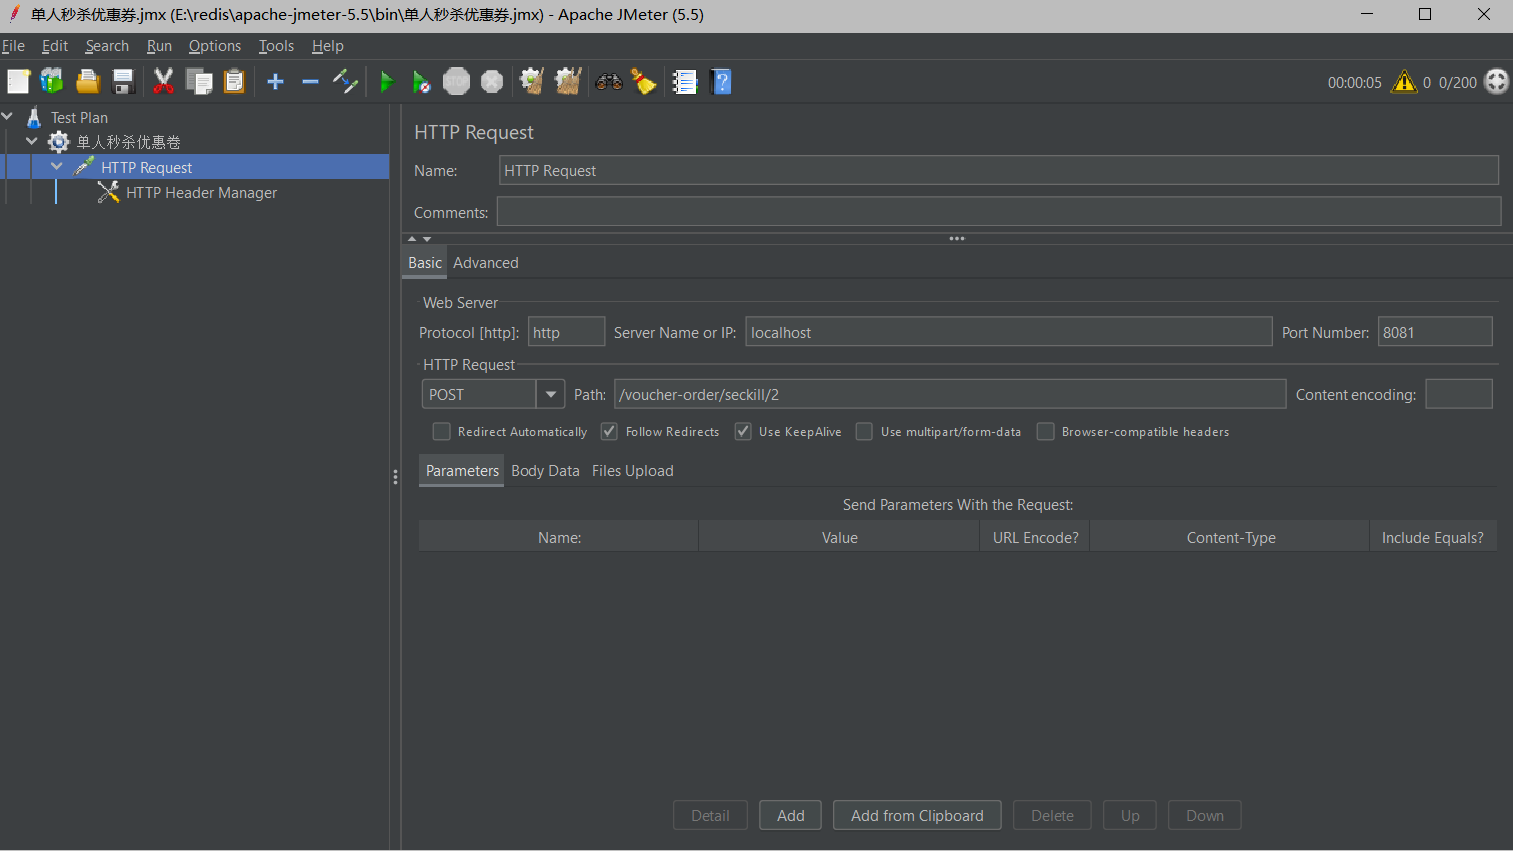Click the Clear All double broom icon

(568, 82)
